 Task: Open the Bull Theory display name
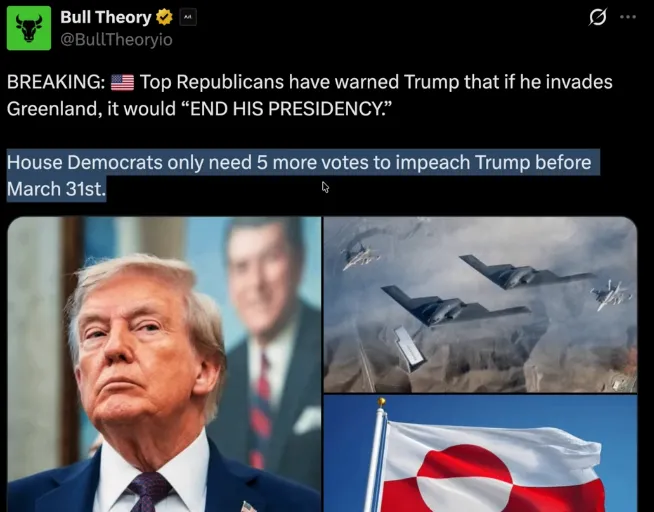pos(106,18)
